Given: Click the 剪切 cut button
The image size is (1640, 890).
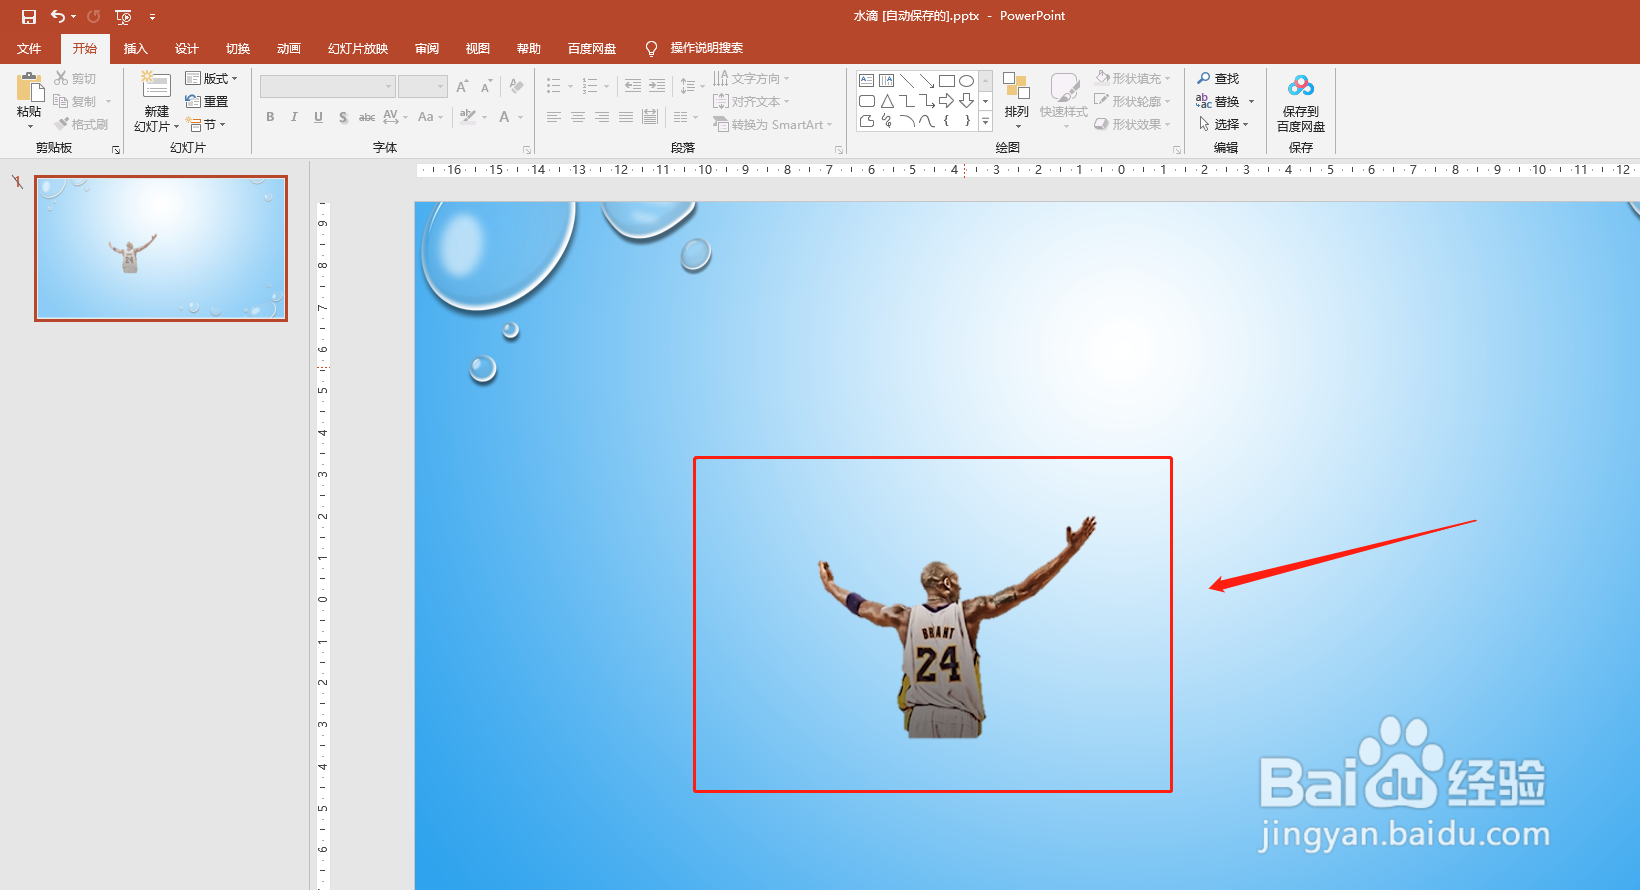Looking at the screenshot, I should tap(76, 78).
